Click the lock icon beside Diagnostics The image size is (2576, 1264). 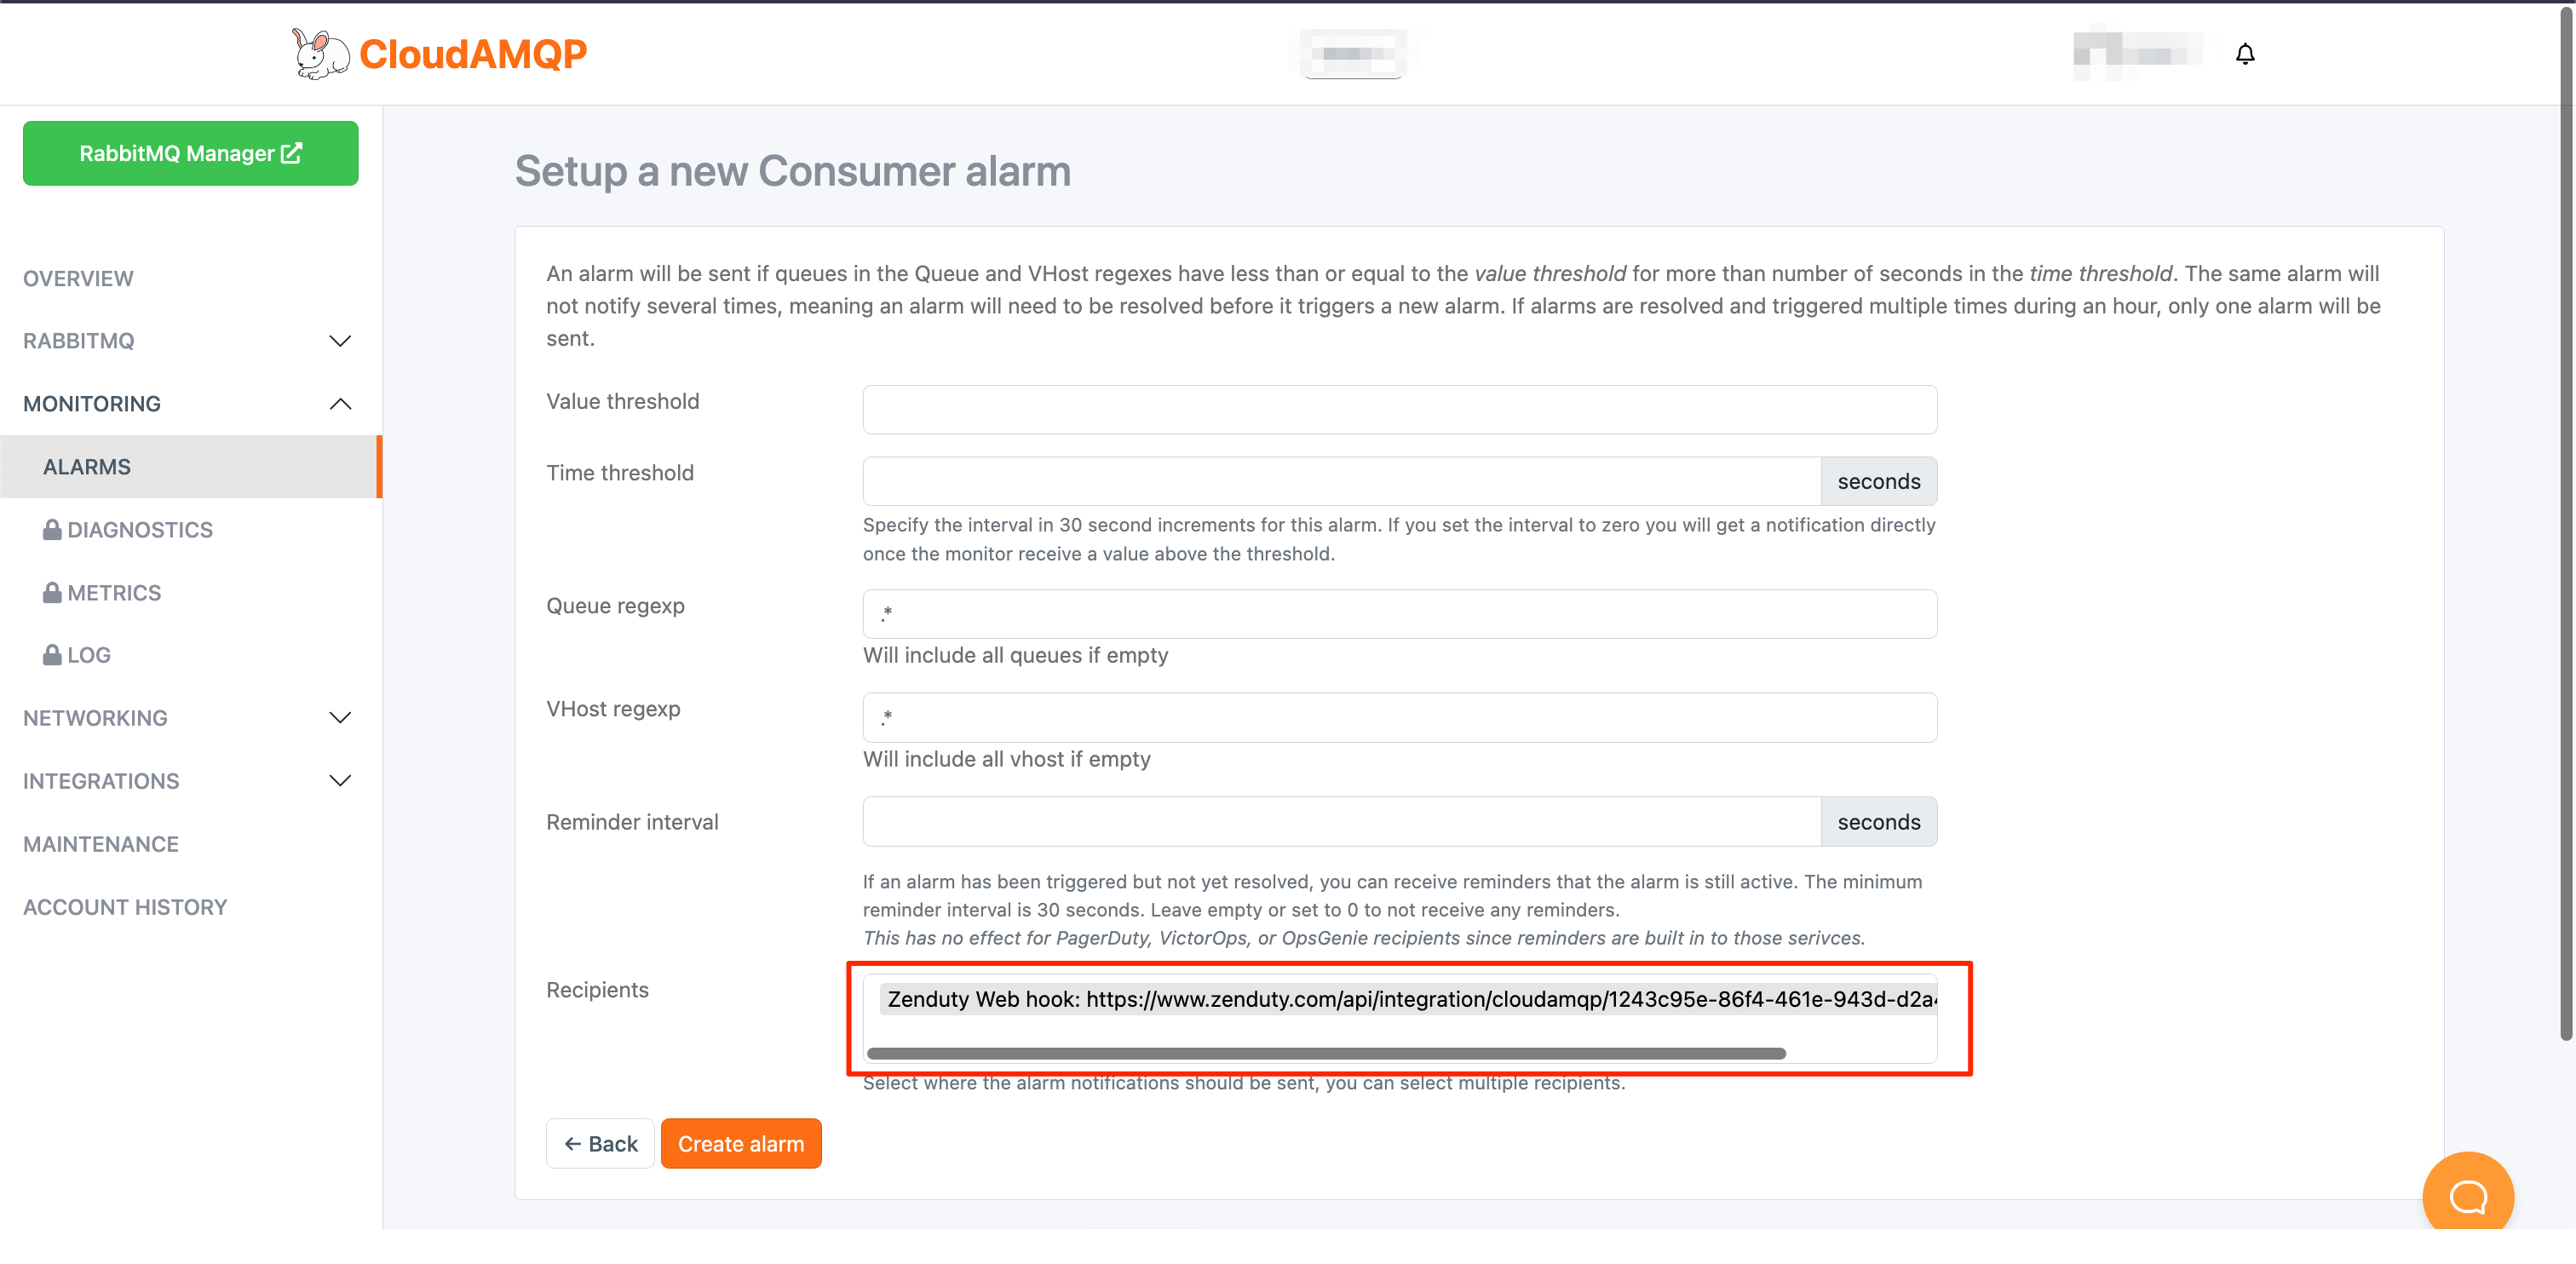[x=52, y=530]
